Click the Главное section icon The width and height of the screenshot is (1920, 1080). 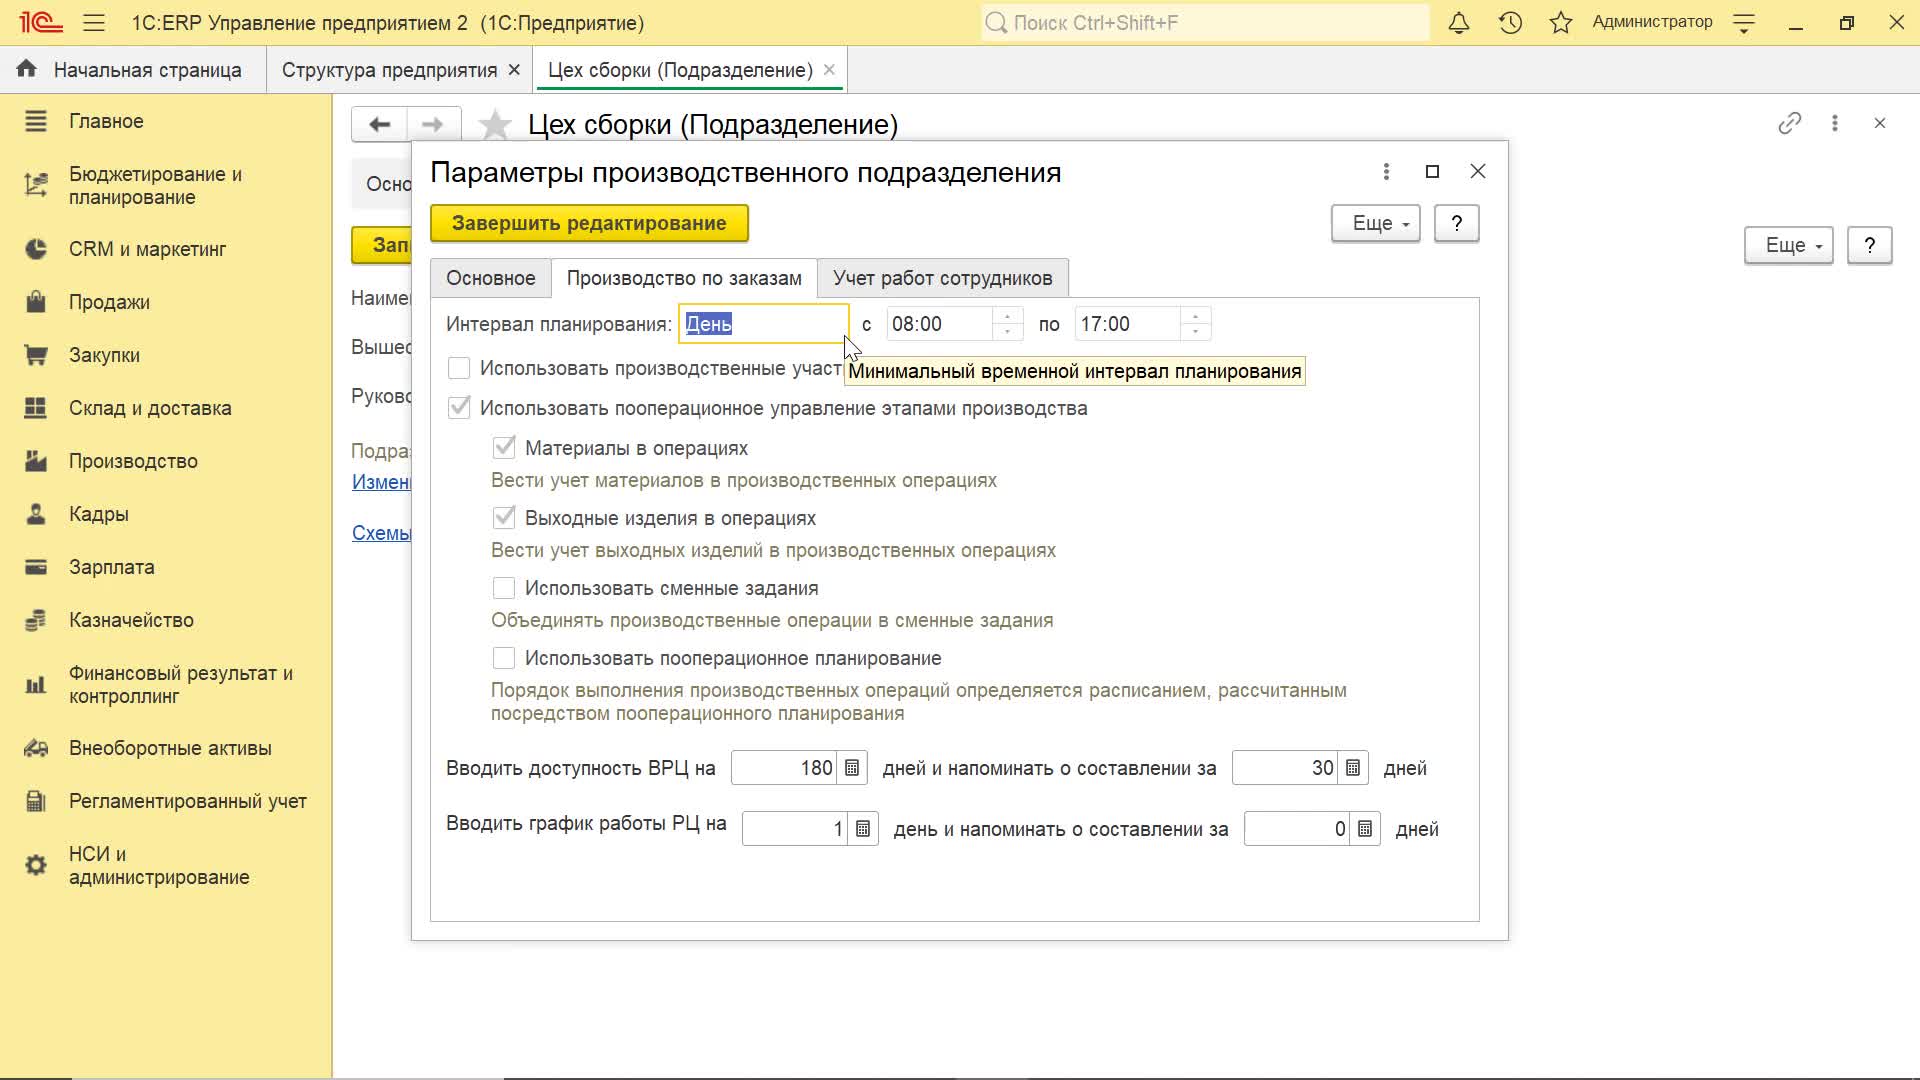click(x=36, y=121)
